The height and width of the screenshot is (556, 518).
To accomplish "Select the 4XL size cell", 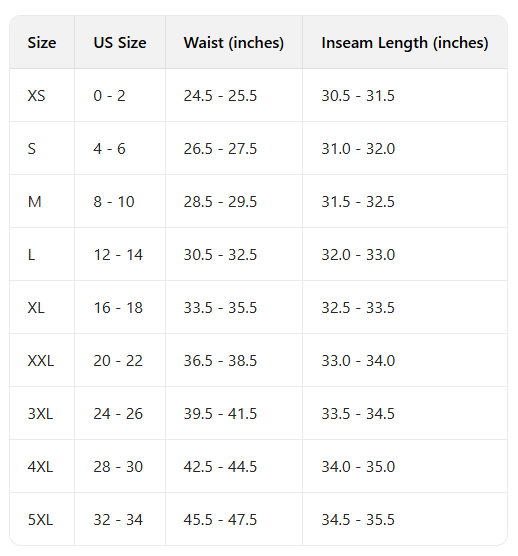I will (40, 467).
